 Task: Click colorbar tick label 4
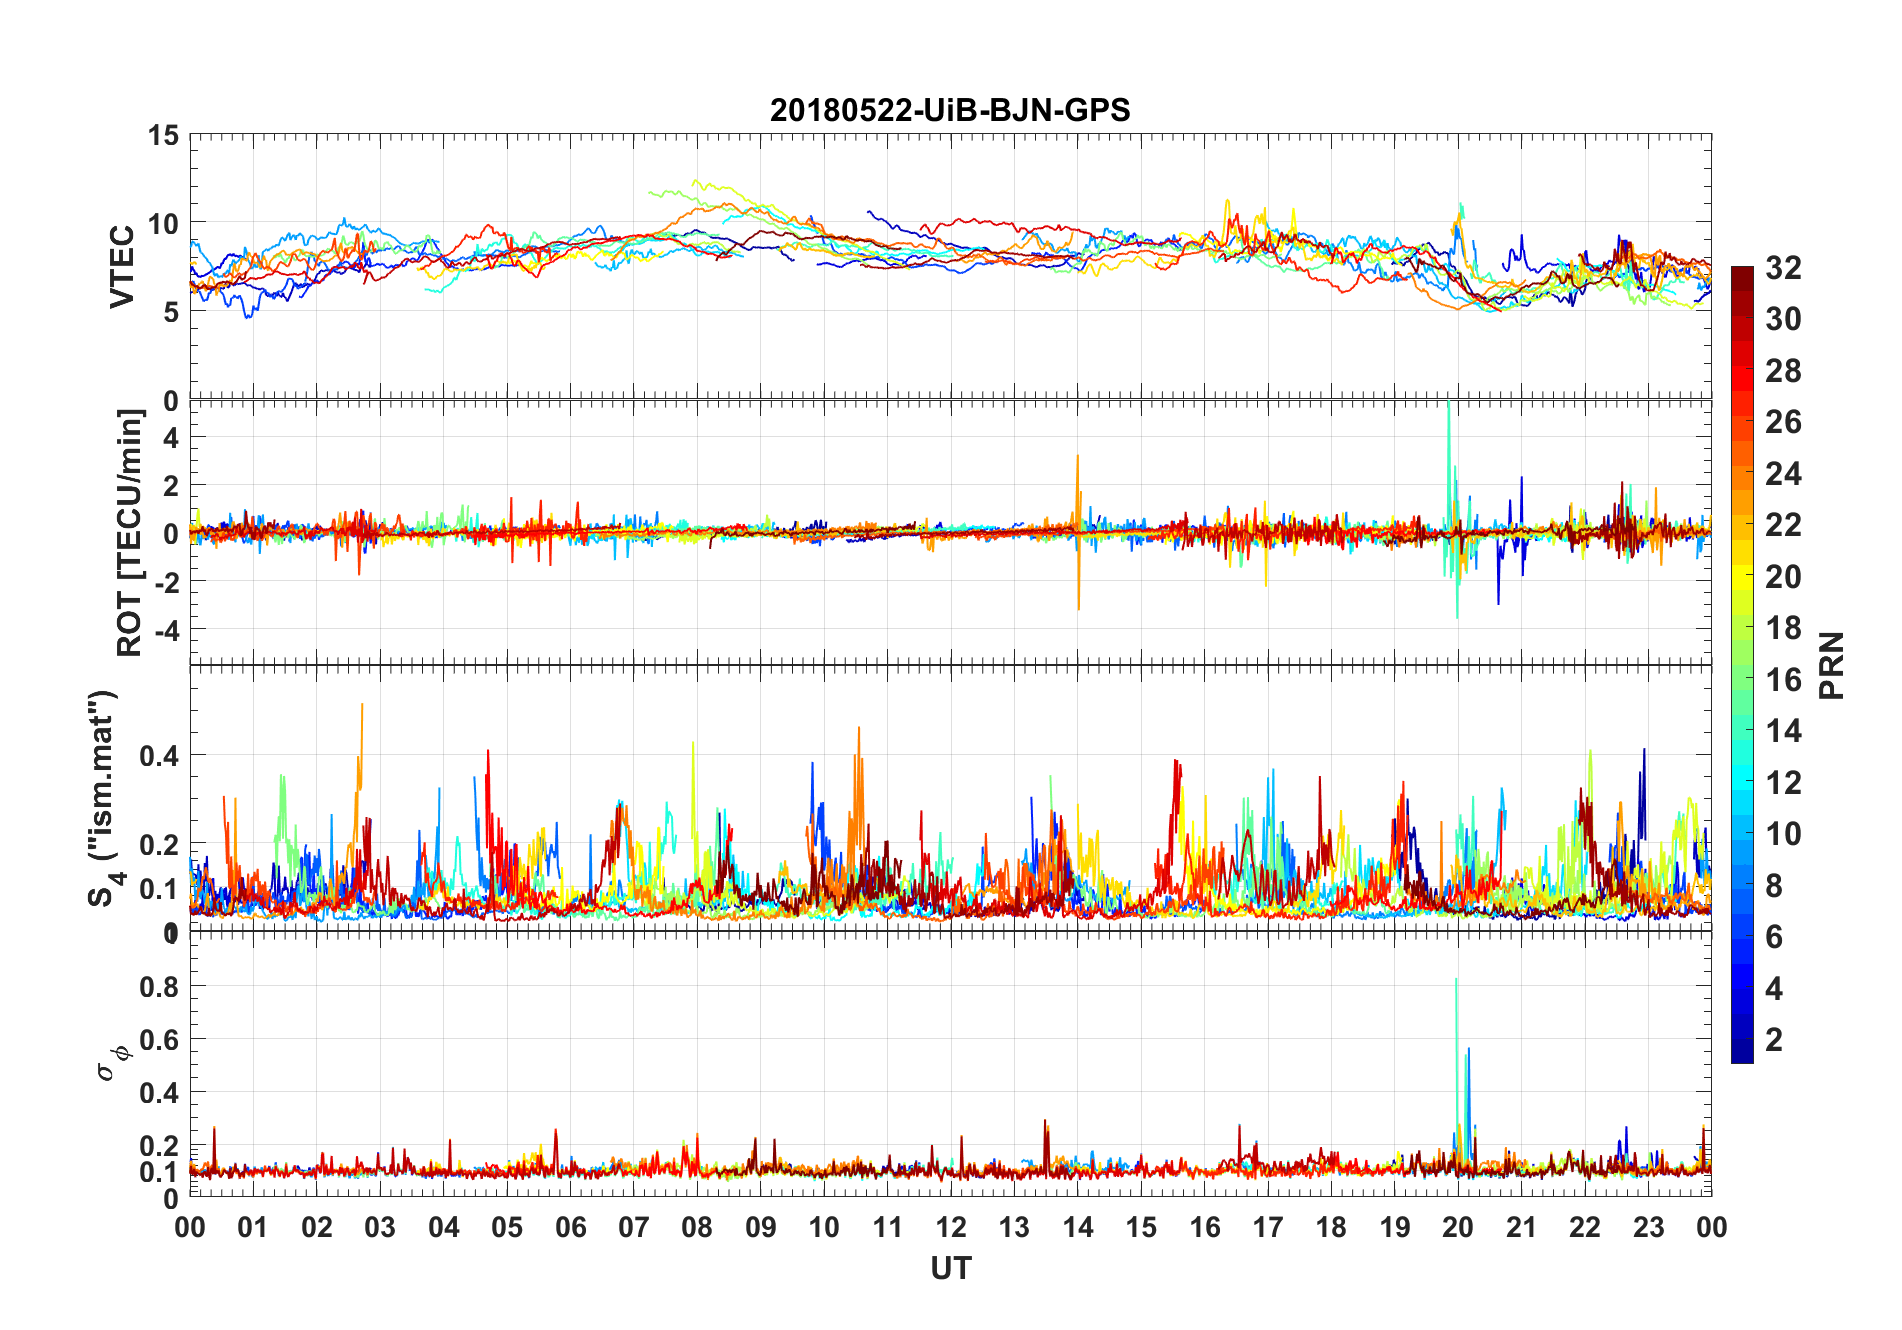click(x=1774, y=989)
